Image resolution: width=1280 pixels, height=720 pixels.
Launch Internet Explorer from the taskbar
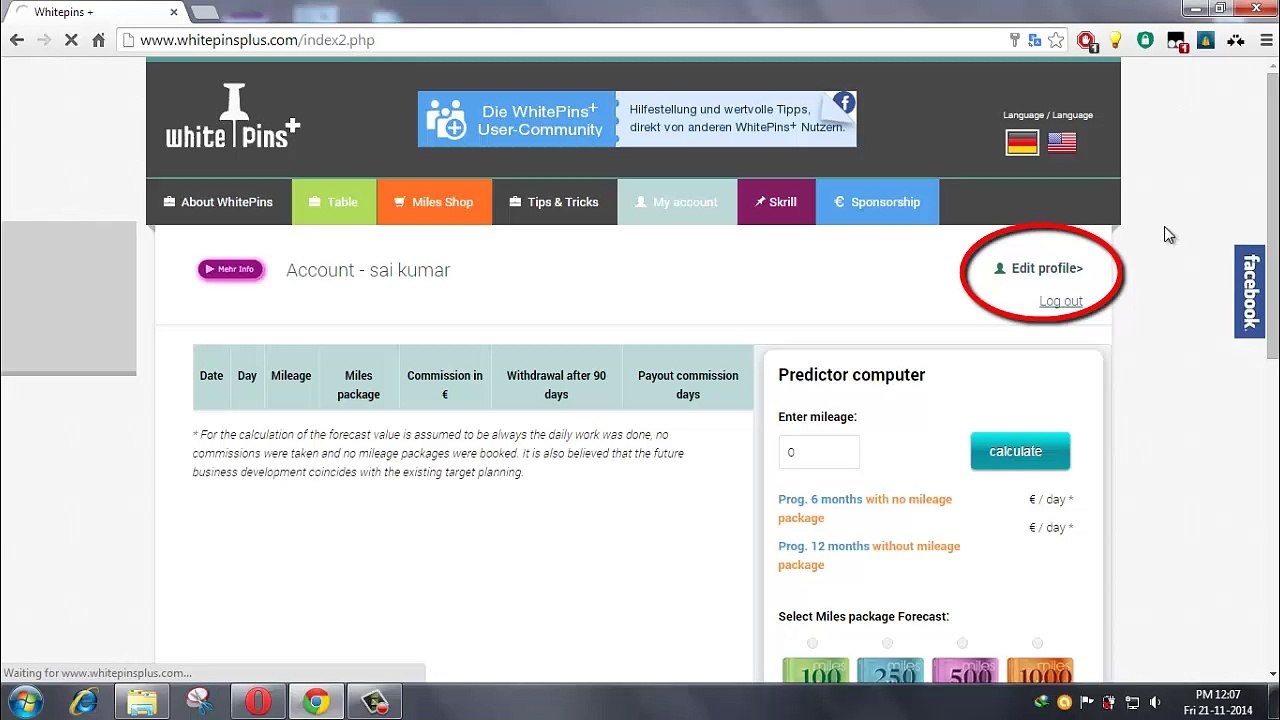(x=84, y=702)
